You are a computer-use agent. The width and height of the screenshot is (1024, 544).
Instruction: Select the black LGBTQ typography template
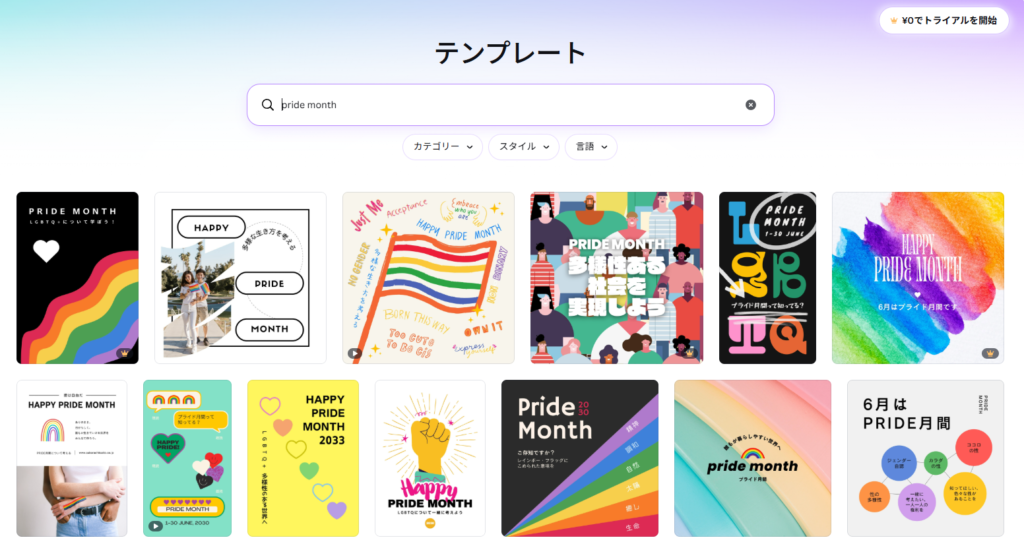coord(767,278)
